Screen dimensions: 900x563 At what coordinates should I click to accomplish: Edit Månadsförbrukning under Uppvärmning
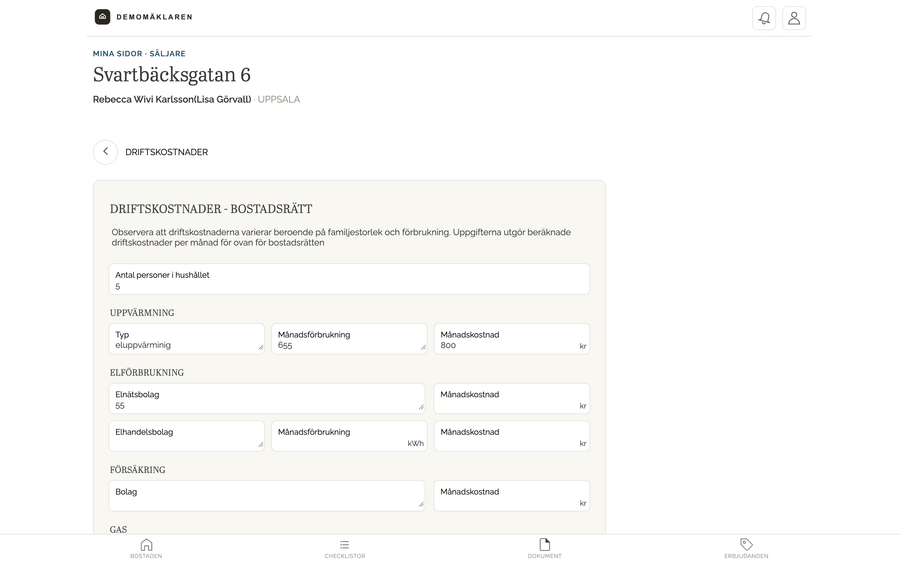(x=349, y=339)
